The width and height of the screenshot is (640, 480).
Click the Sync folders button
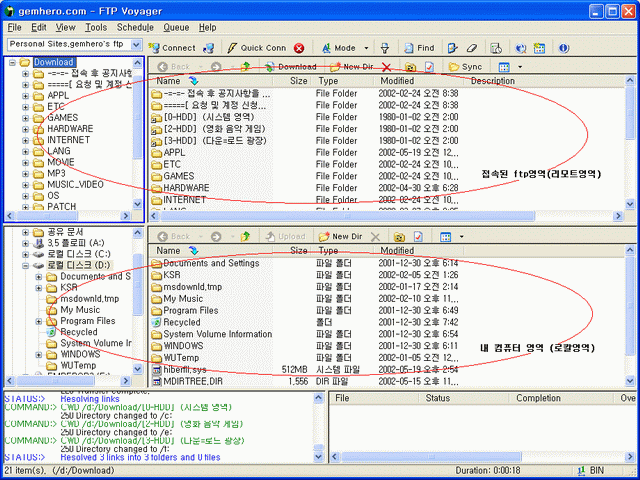tap(465, 67)
